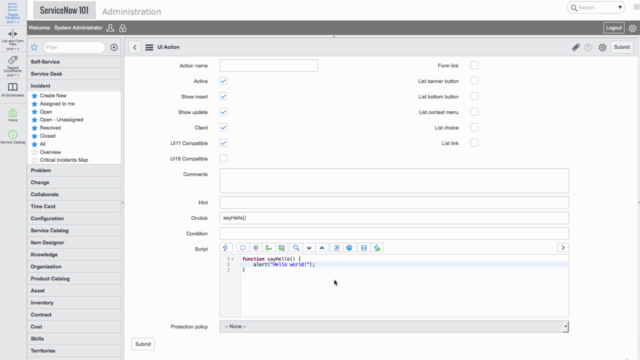Toggle the UI11 Compatible checkbox
The image size is (640, 360).
(223, 143)
